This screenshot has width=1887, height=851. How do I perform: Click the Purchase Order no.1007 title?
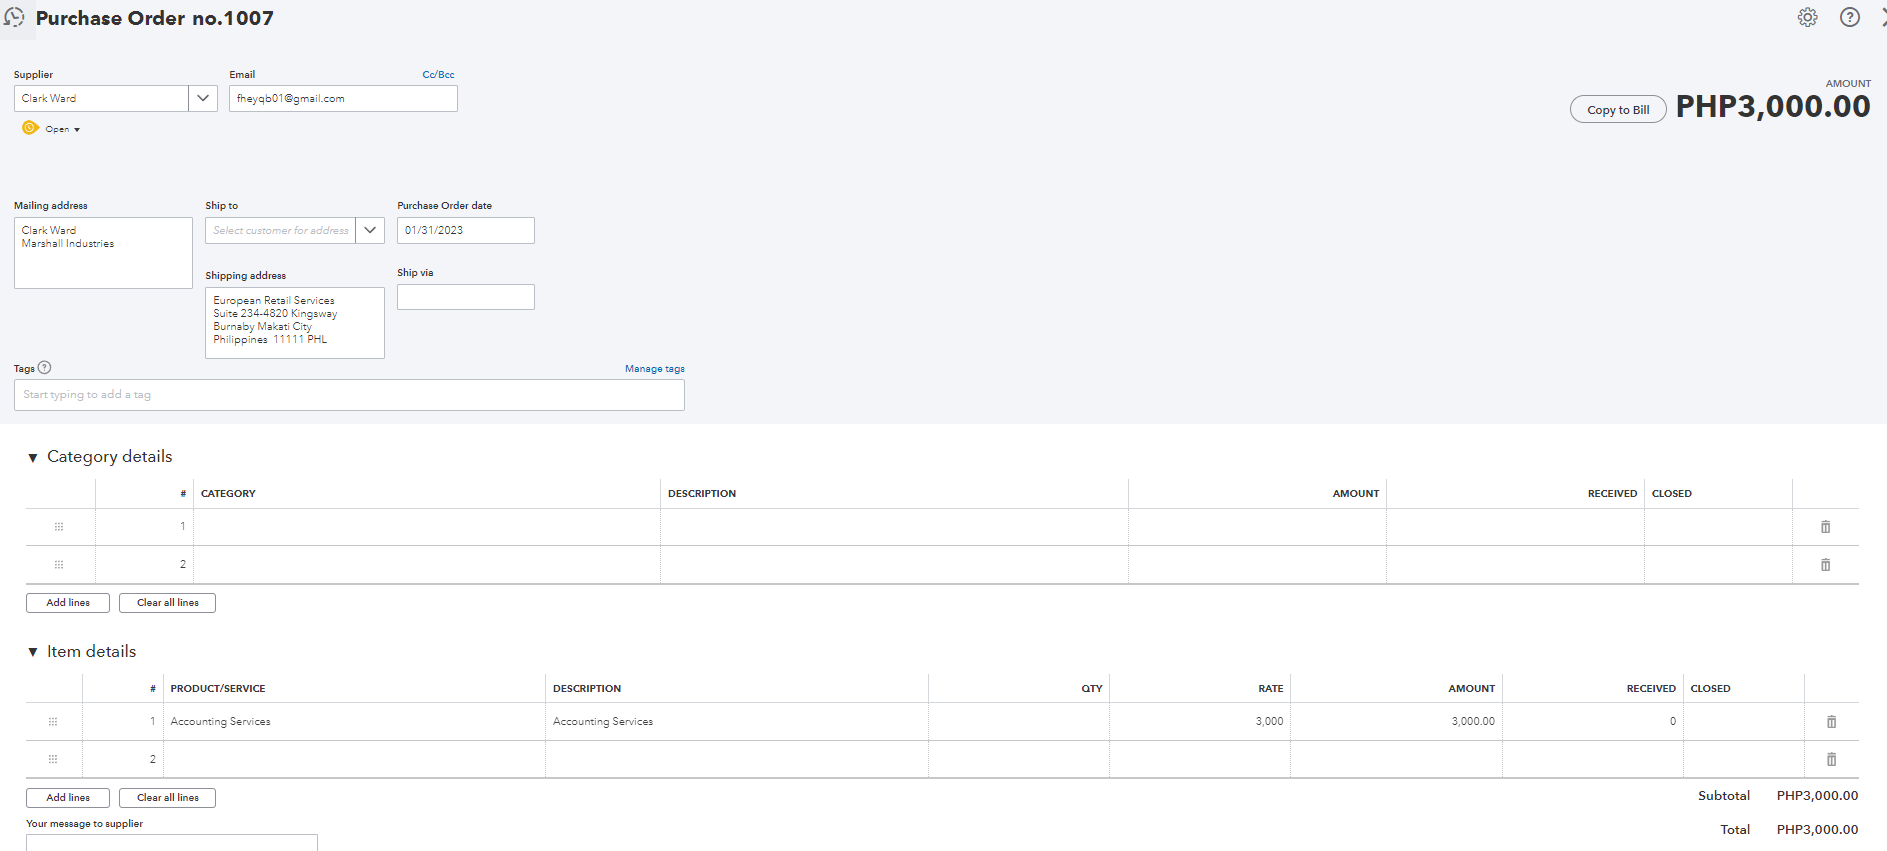pos(155,18)
